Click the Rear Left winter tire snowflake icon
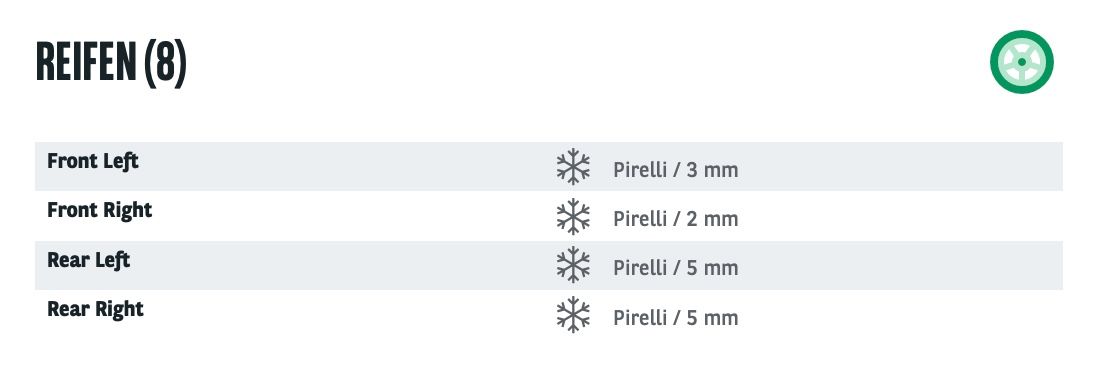This screenshot has width=1100, height=370. [x=573, y=265]
